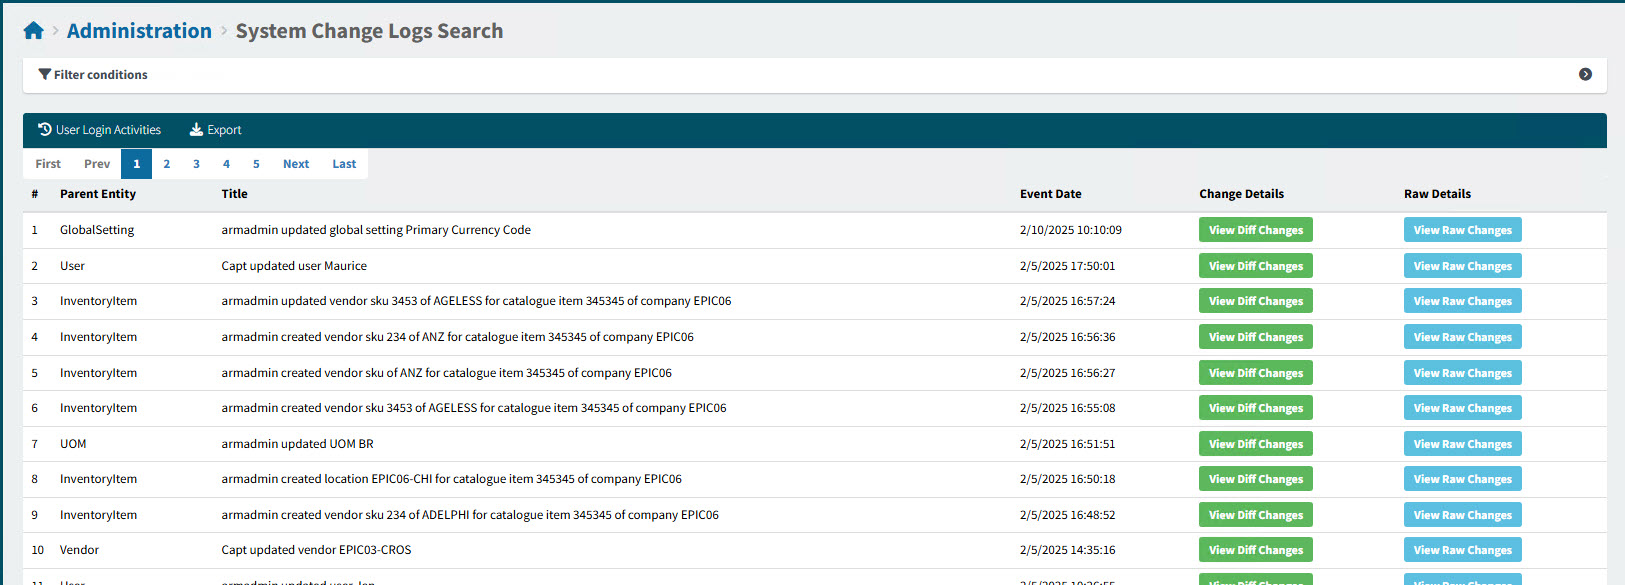View Raw Changes for vendor EPIC03-CROS
This screenshot has width=1625, height=585.
click(x=1462, y=550)
